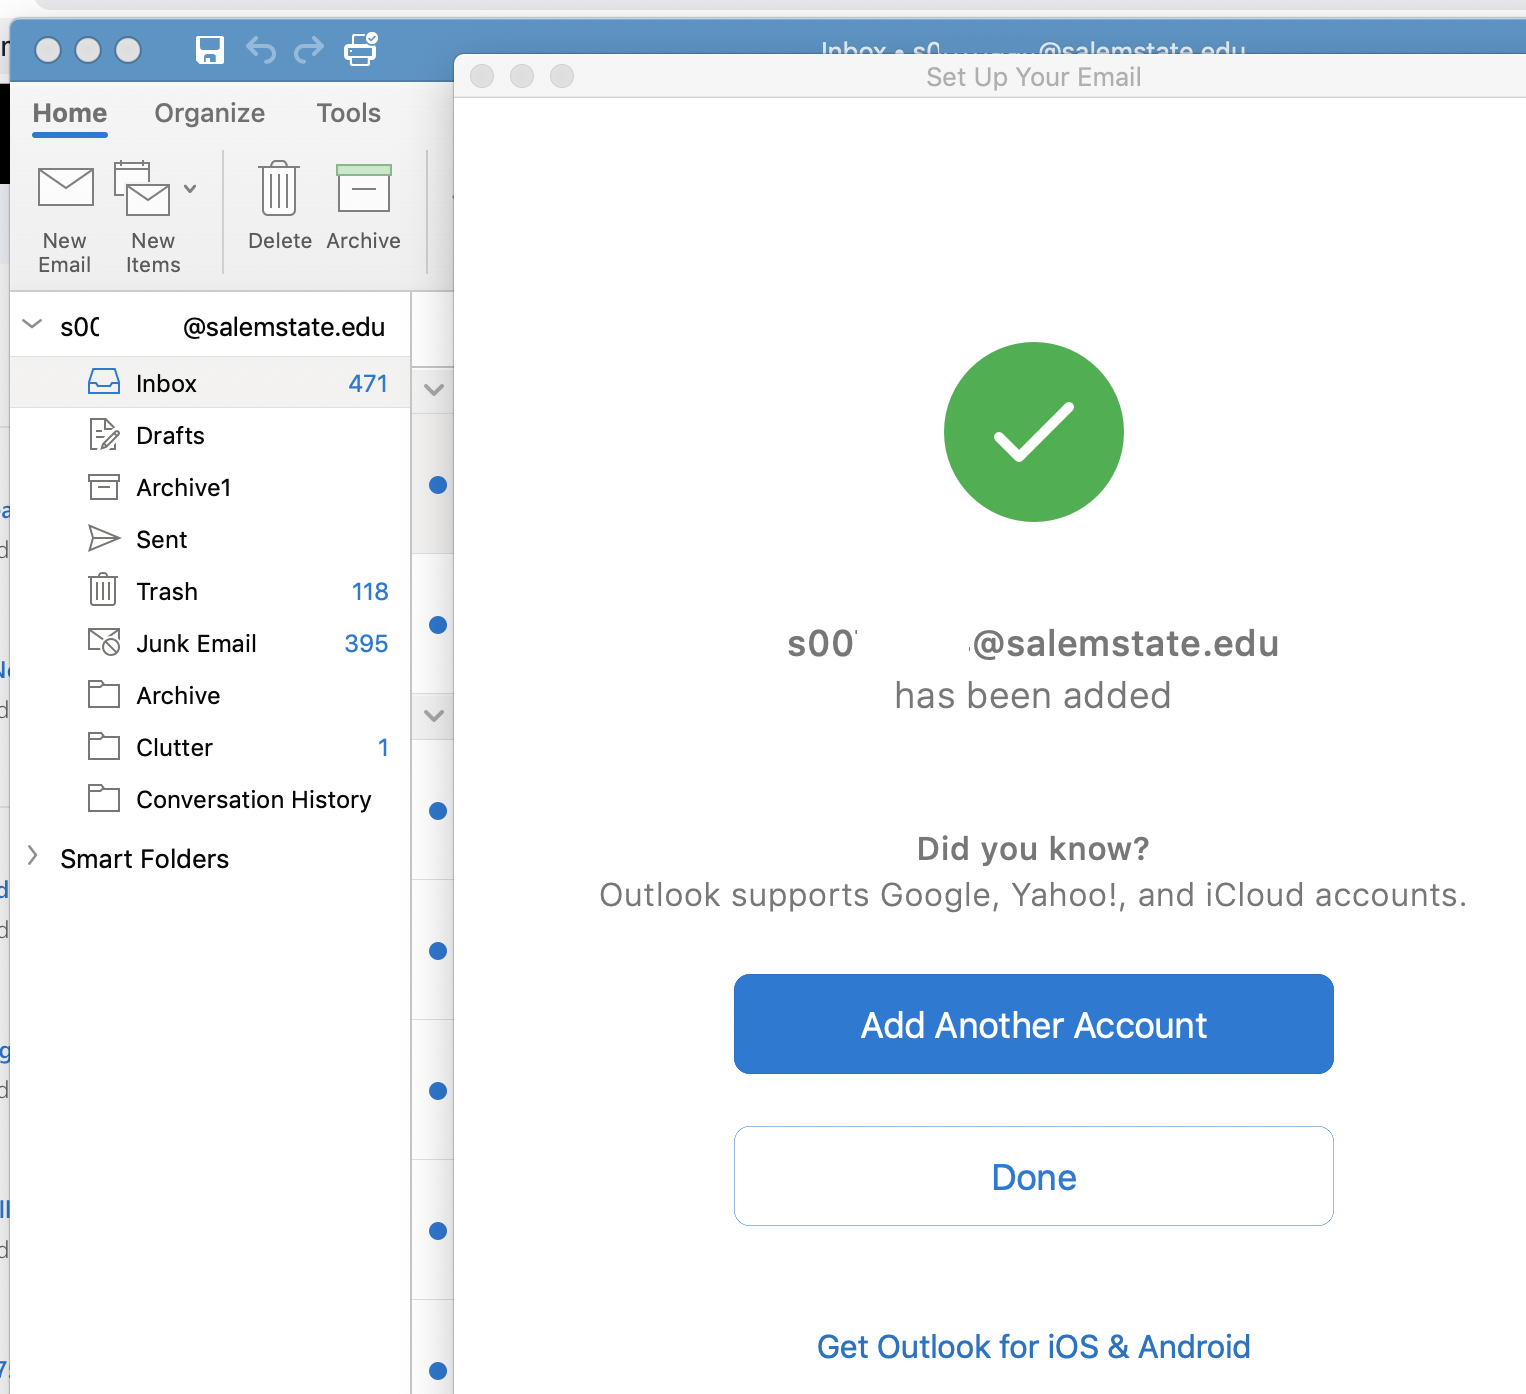Select the Inbox folder
Screen dimensions: 1526x1394
[x=210, y=383]
